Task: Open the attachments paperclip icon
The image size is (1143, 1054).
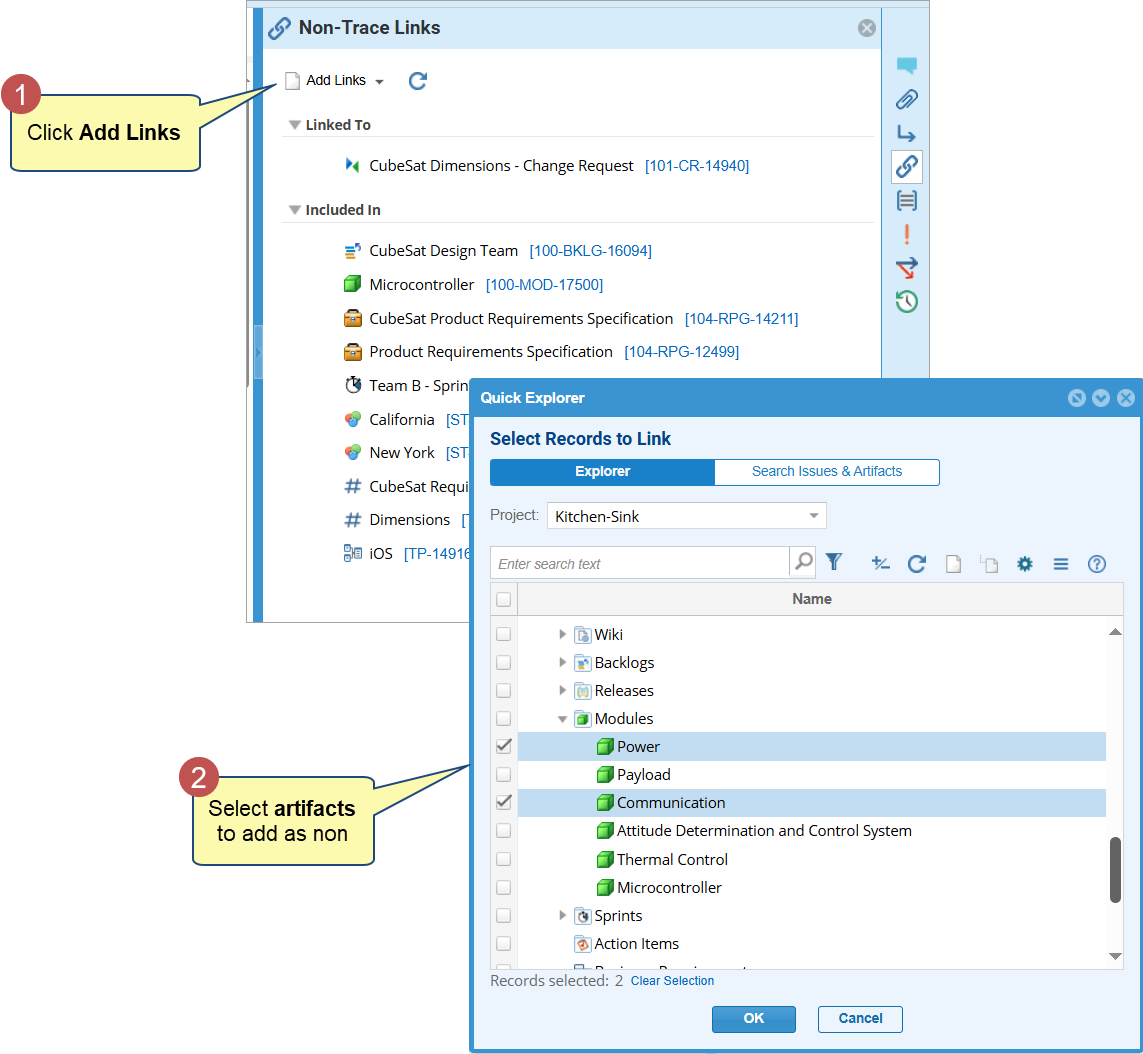Action: [906, 99]
